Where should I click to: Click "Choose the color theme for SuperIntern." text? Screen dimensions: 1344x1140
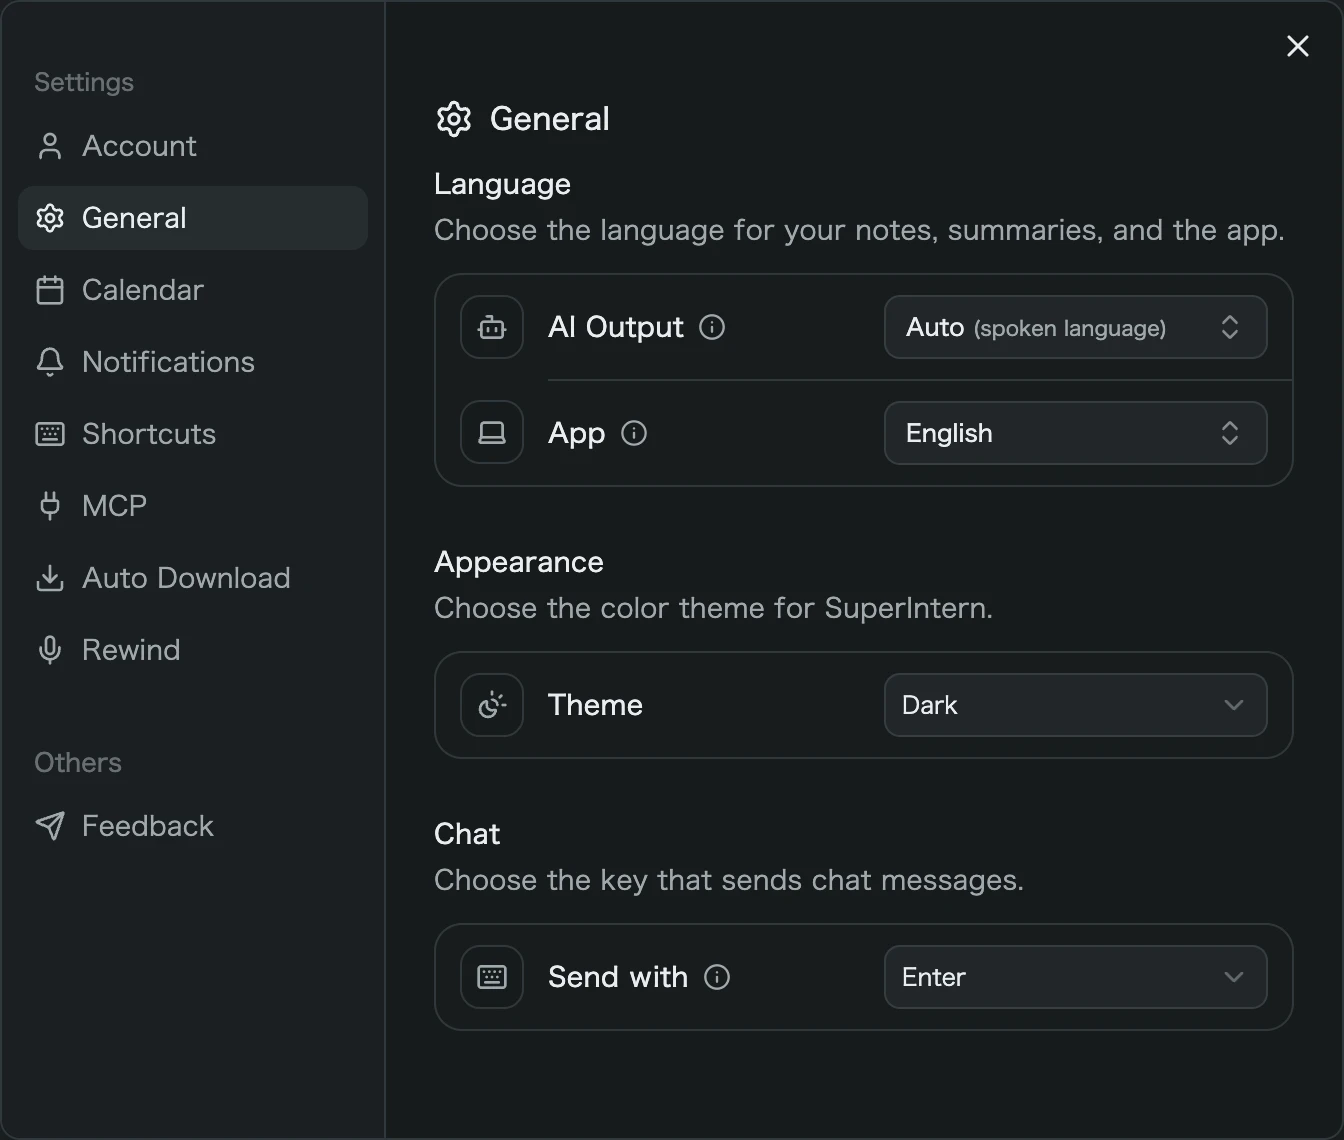[x=713, y=608]
